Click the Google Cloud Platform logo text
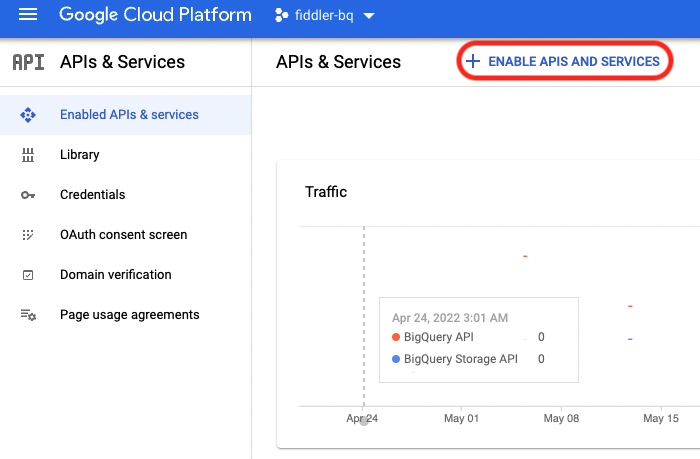Image resolution: width=700 pixels, height=459 pixels. coord(155,15)
